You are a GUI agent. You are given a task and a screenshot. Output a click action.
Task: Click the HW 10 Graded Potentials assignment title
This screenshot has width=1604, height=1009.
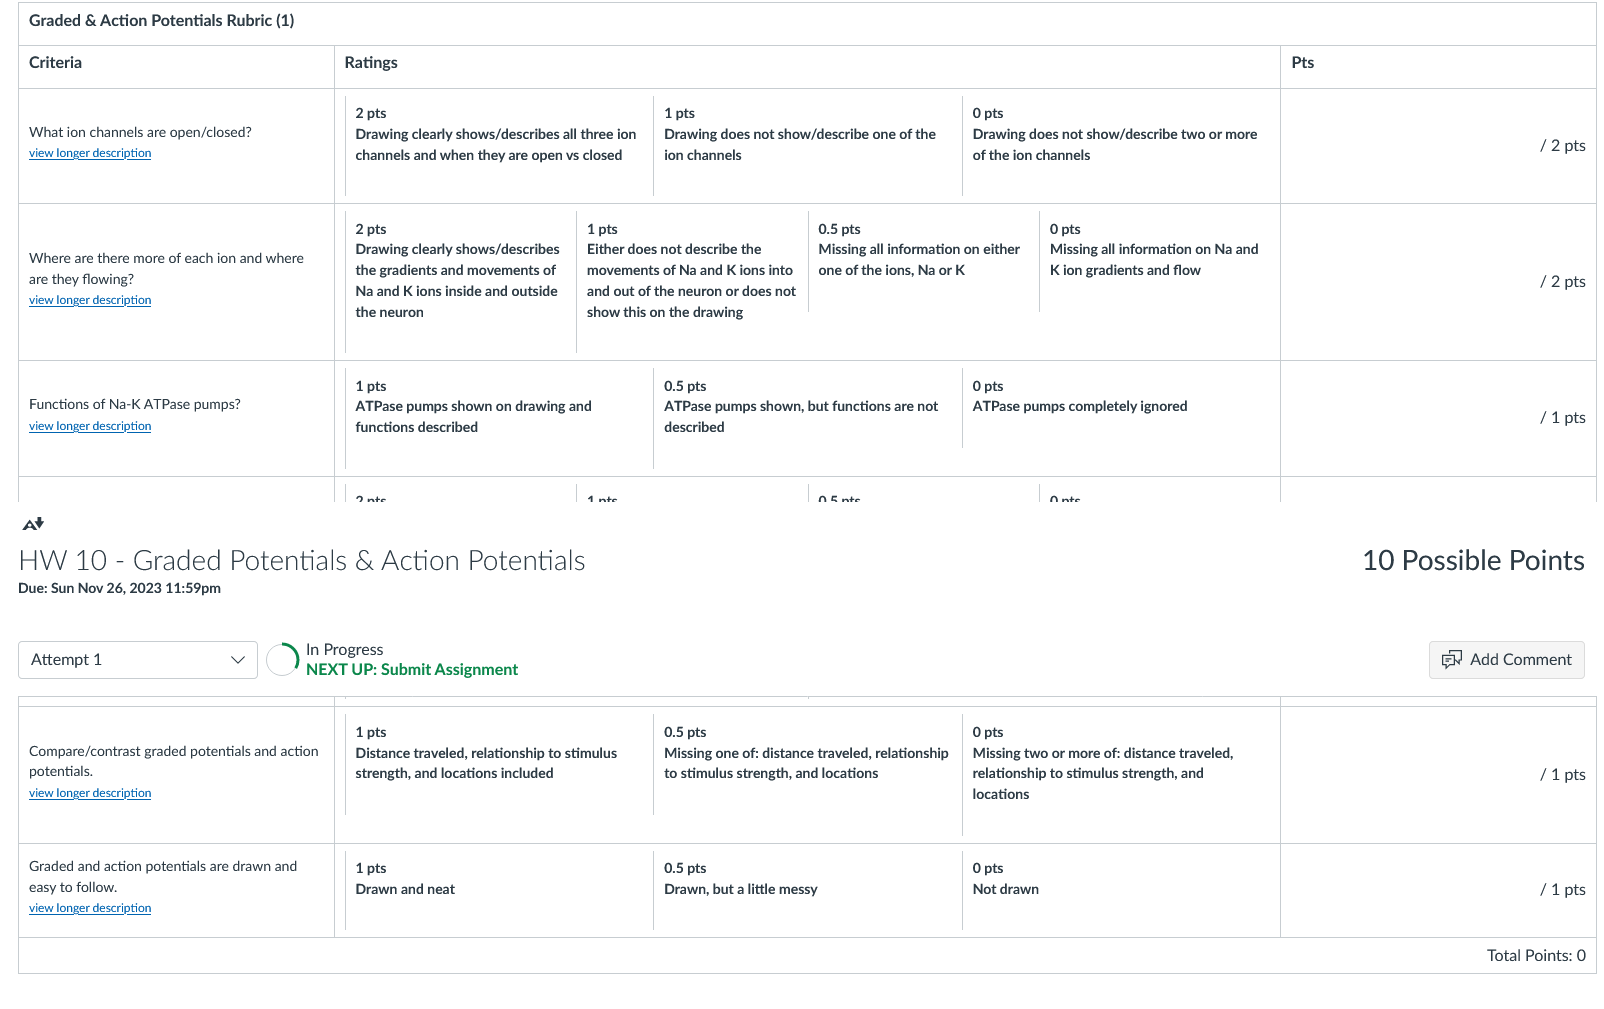point(302,561)
